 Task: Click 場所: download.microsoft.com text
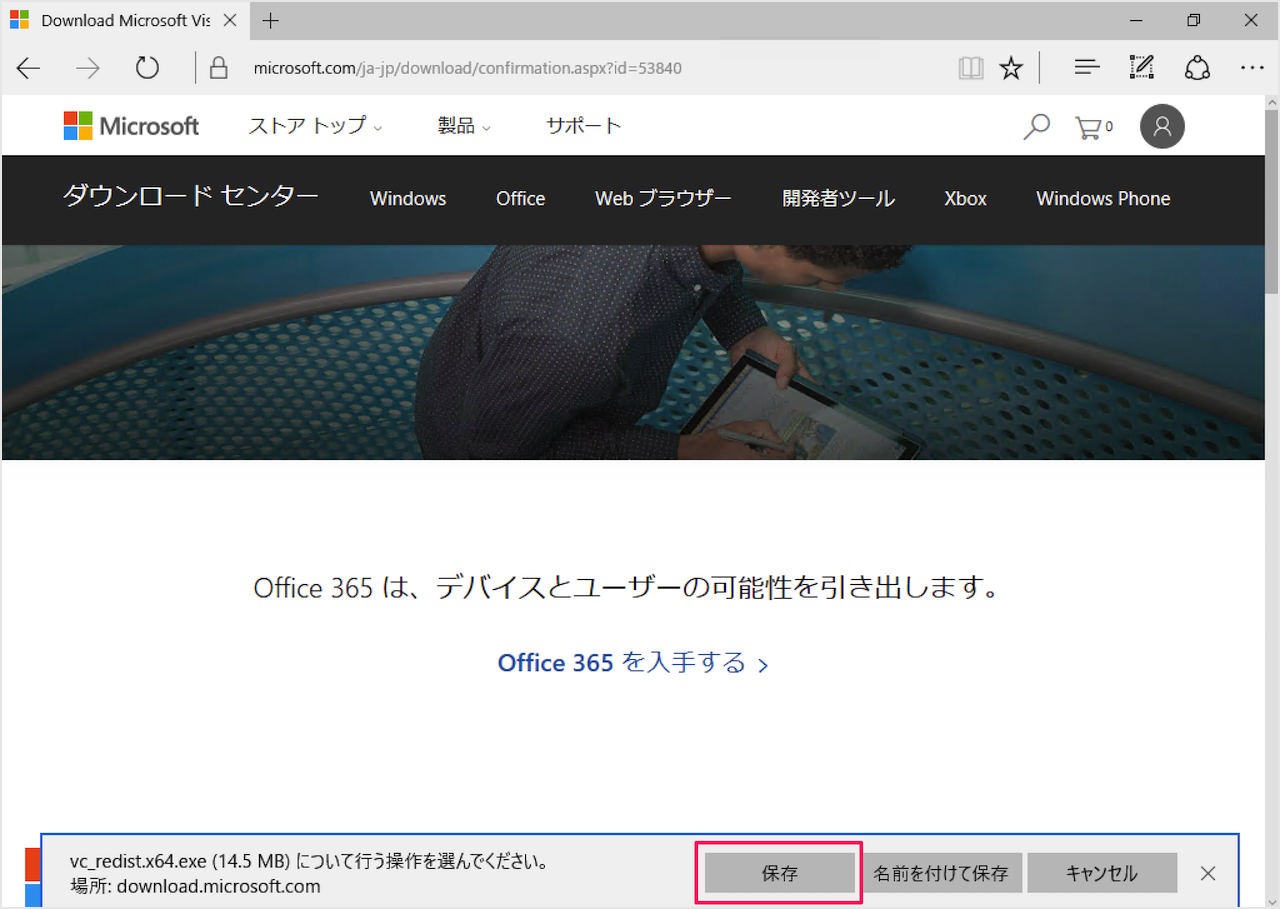click(195, 886)
